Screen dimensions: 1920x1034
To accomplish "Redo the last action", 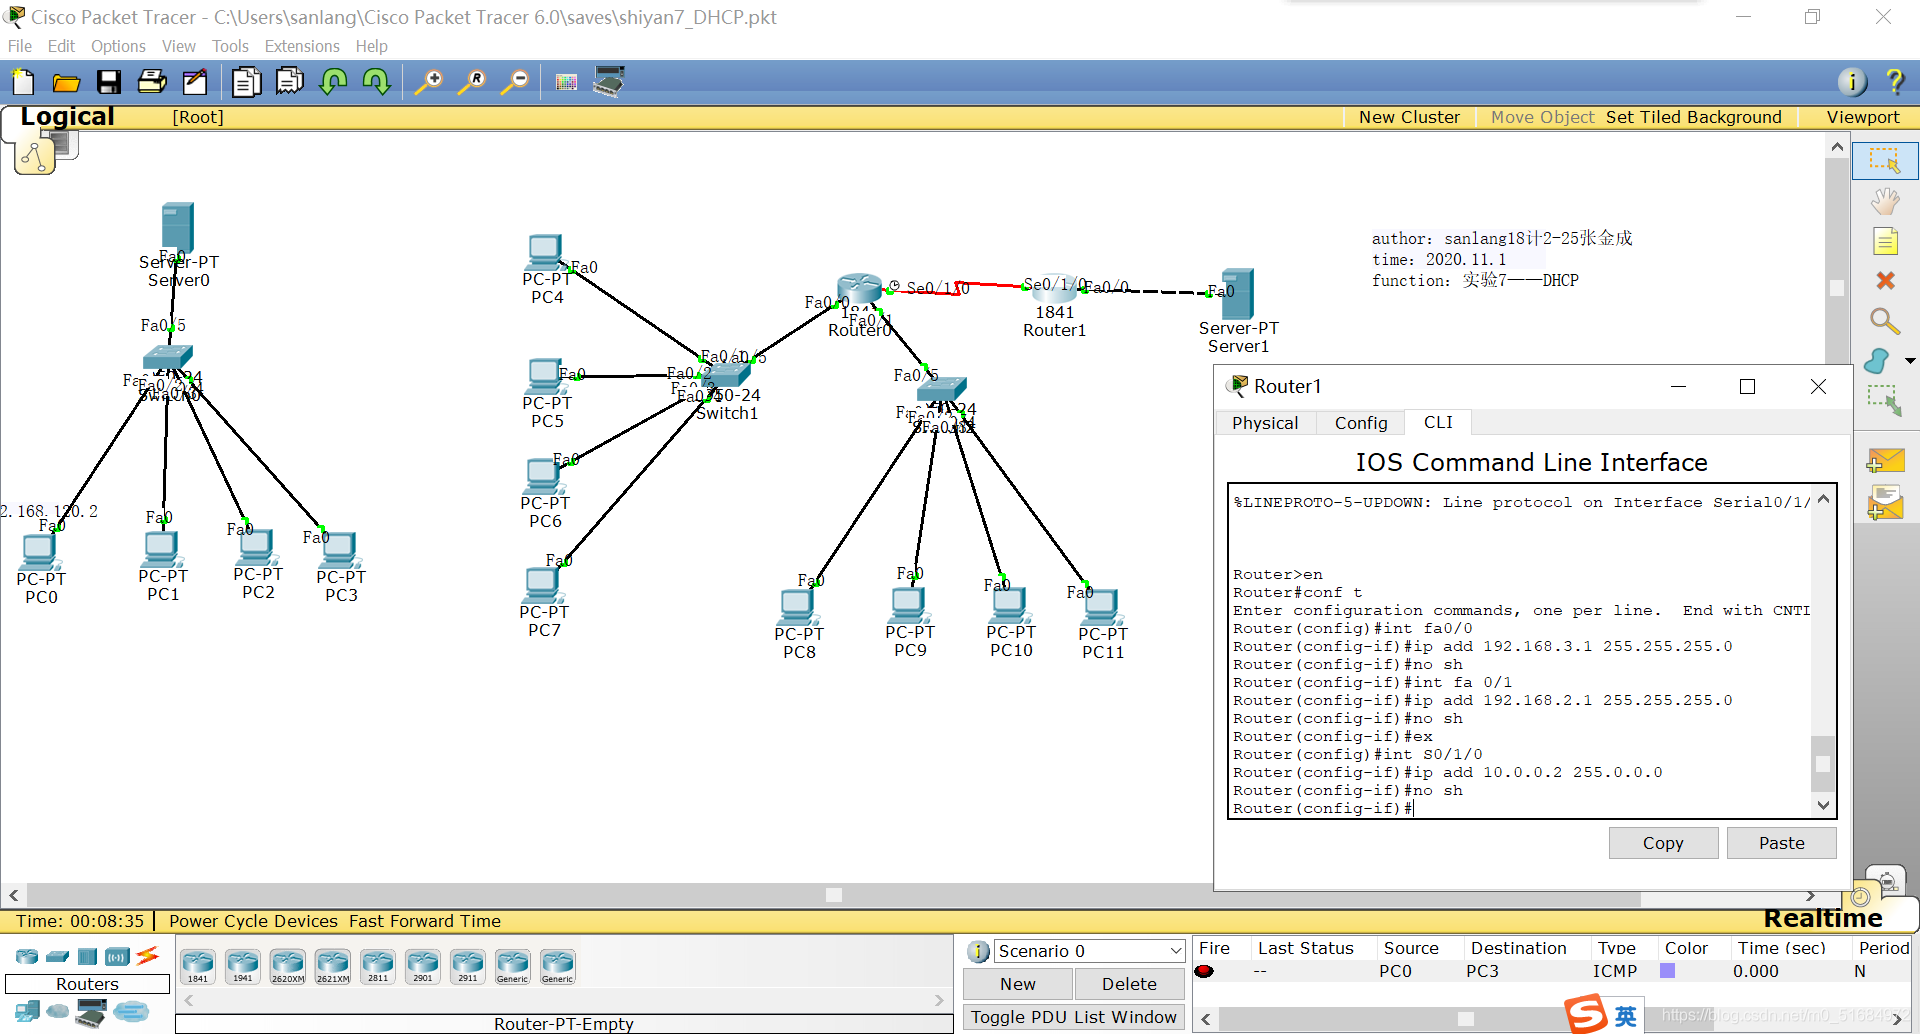I will click(x=377, y=82).
